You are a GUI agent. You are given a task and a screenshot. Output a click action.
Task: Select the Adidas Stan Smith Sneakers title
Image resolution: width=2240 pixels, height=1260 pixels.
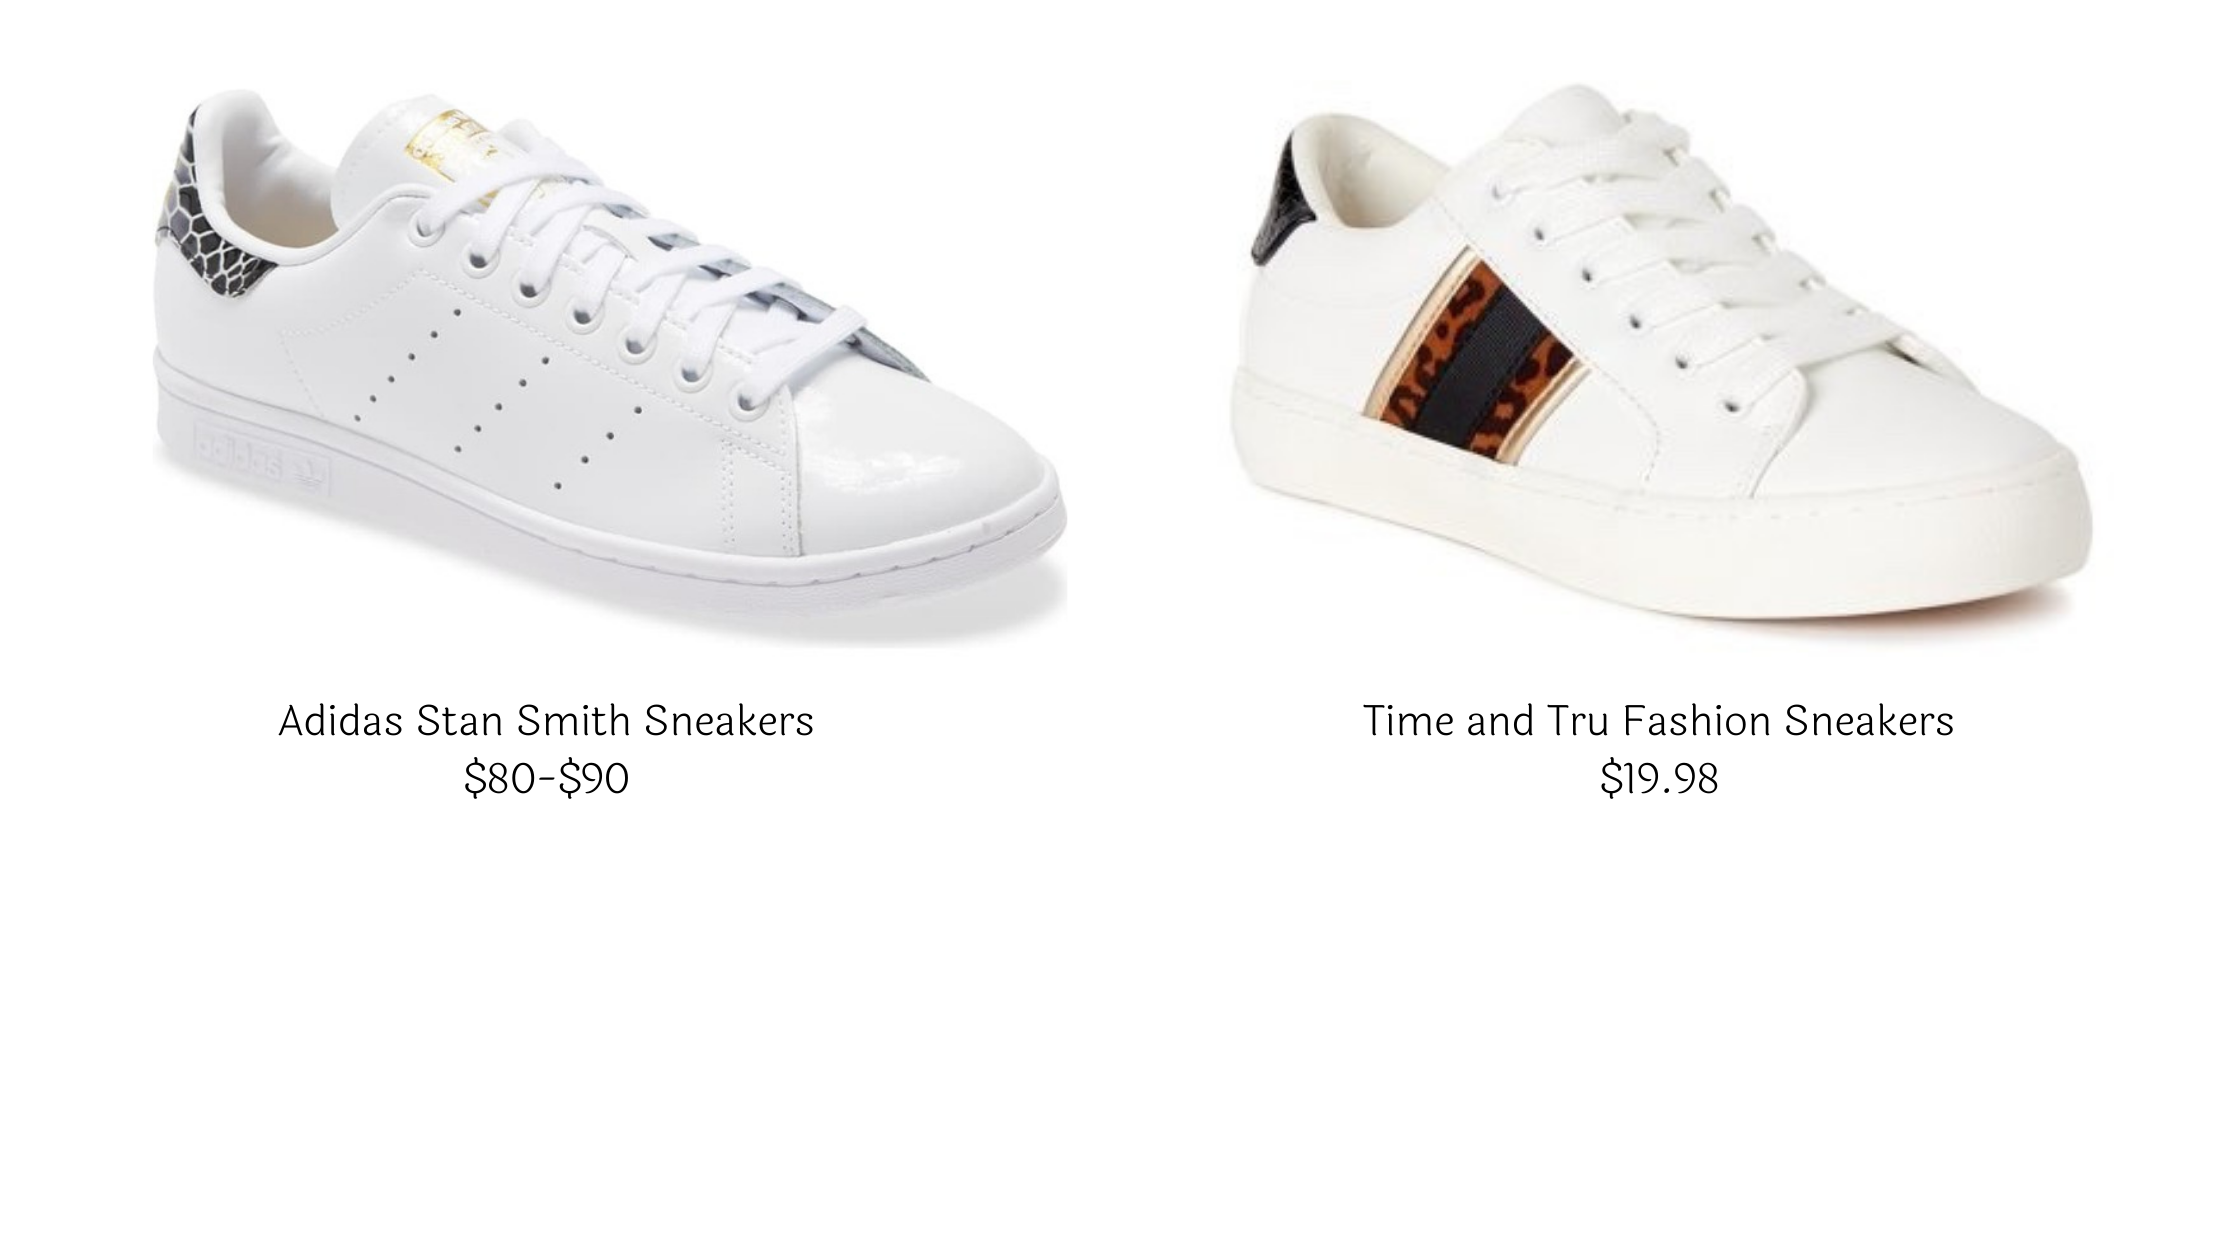click(x=546, y=720)
